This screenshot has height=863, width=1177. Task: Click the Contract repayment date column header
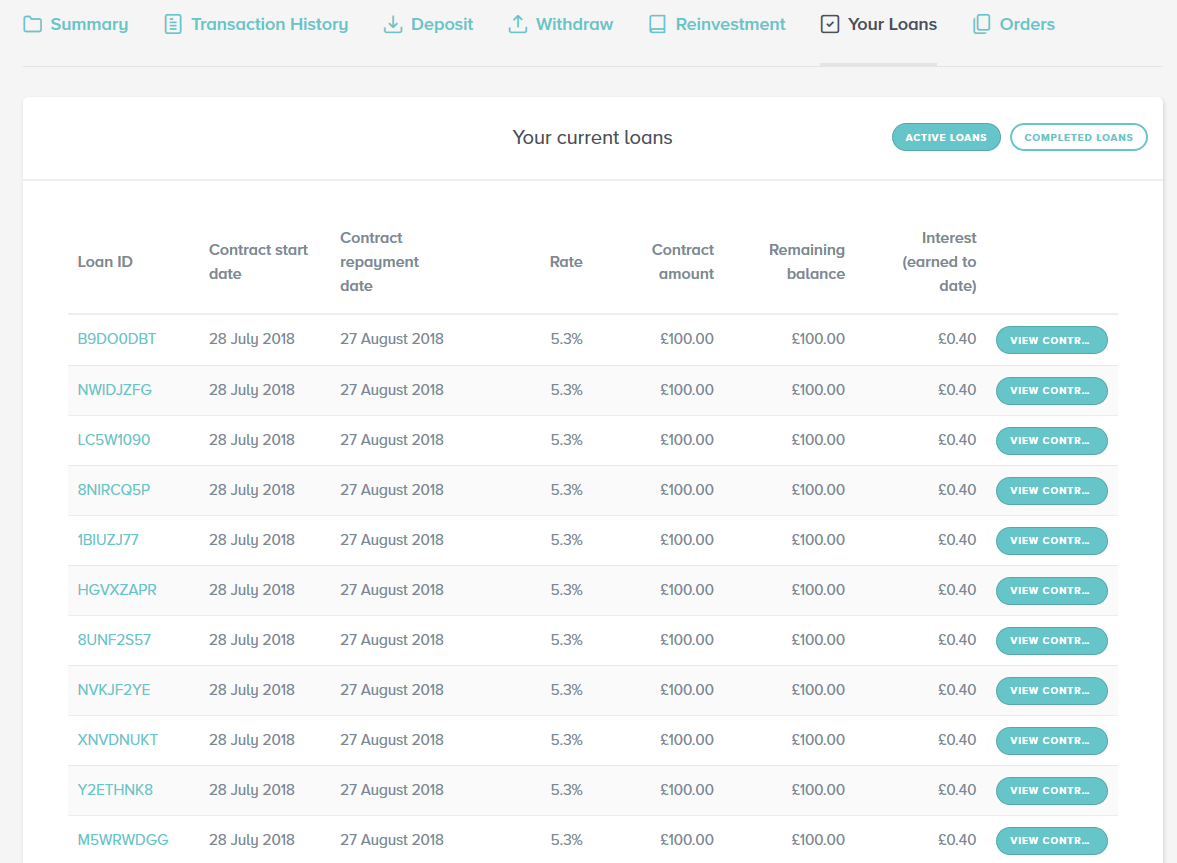(379, 262)
